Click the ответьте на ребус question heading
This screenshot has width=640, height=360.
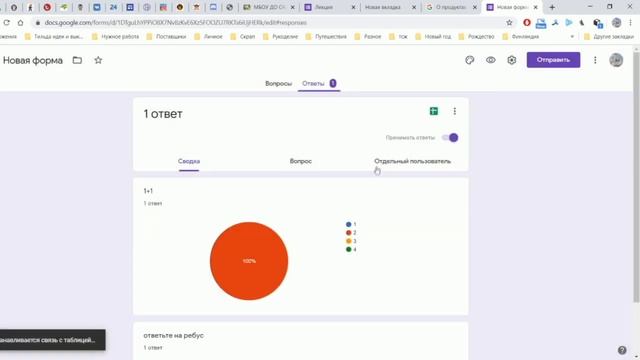[x=173, y=336]
